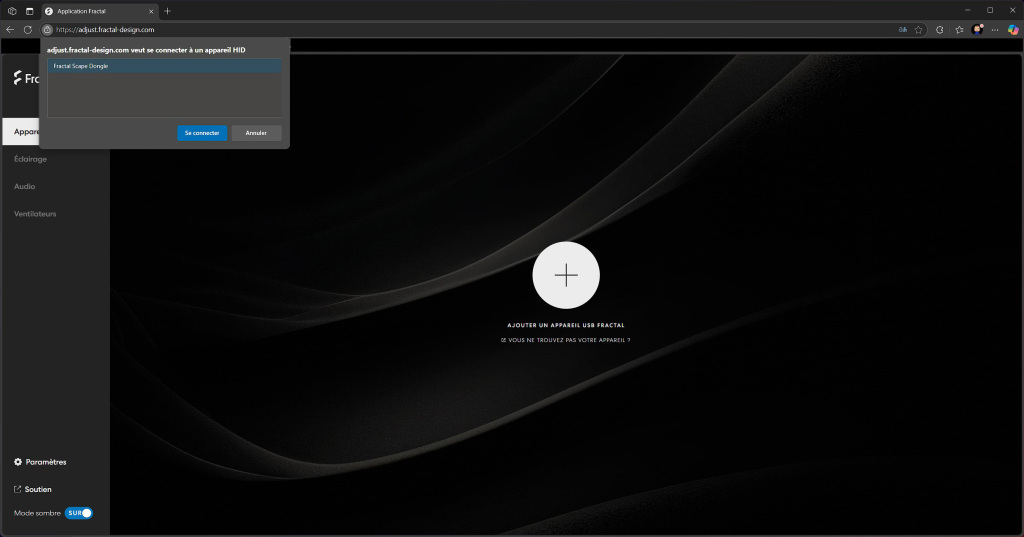Toggle the Mode sombre switch off
Screen dimensions: 1024x537
[x=79, y=513]
